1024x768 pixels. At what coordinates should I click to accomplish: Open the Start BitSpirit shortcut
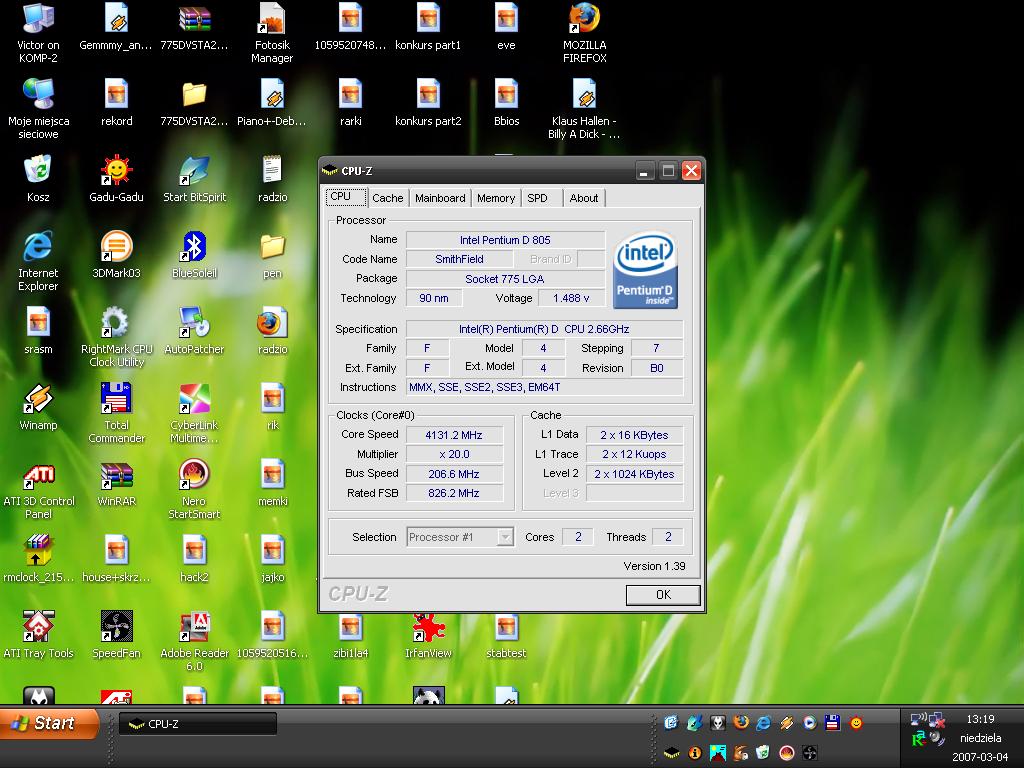195,178
